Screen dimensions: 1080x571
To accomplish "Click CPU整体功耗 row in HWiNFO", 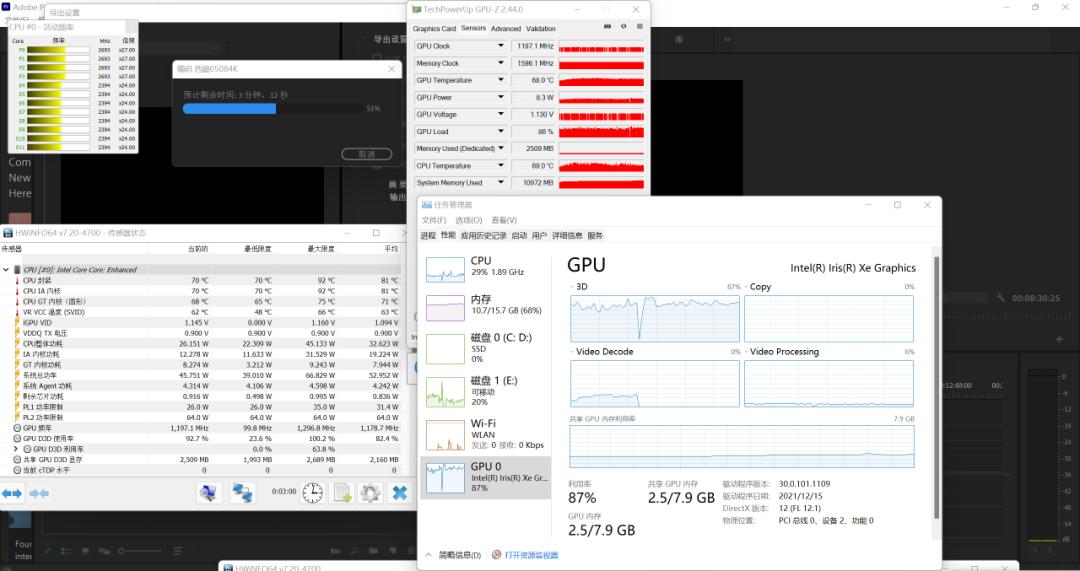I will (x=201, y=344).
